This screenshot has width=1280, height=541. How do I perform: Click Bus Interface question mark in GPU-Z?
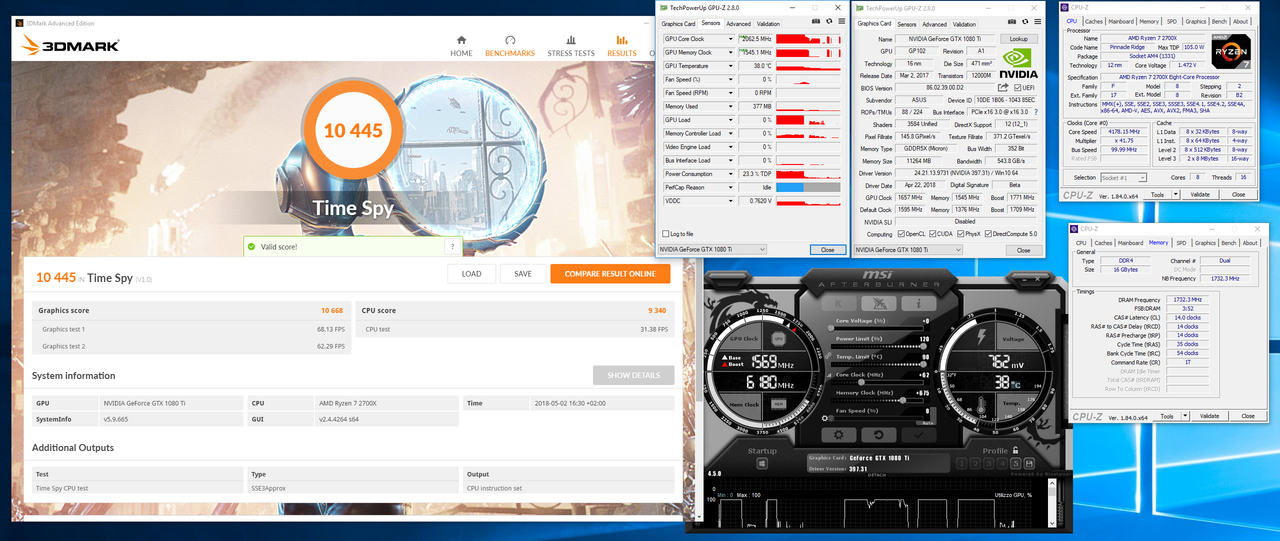pyautogui.click(x=1036, y=112)
